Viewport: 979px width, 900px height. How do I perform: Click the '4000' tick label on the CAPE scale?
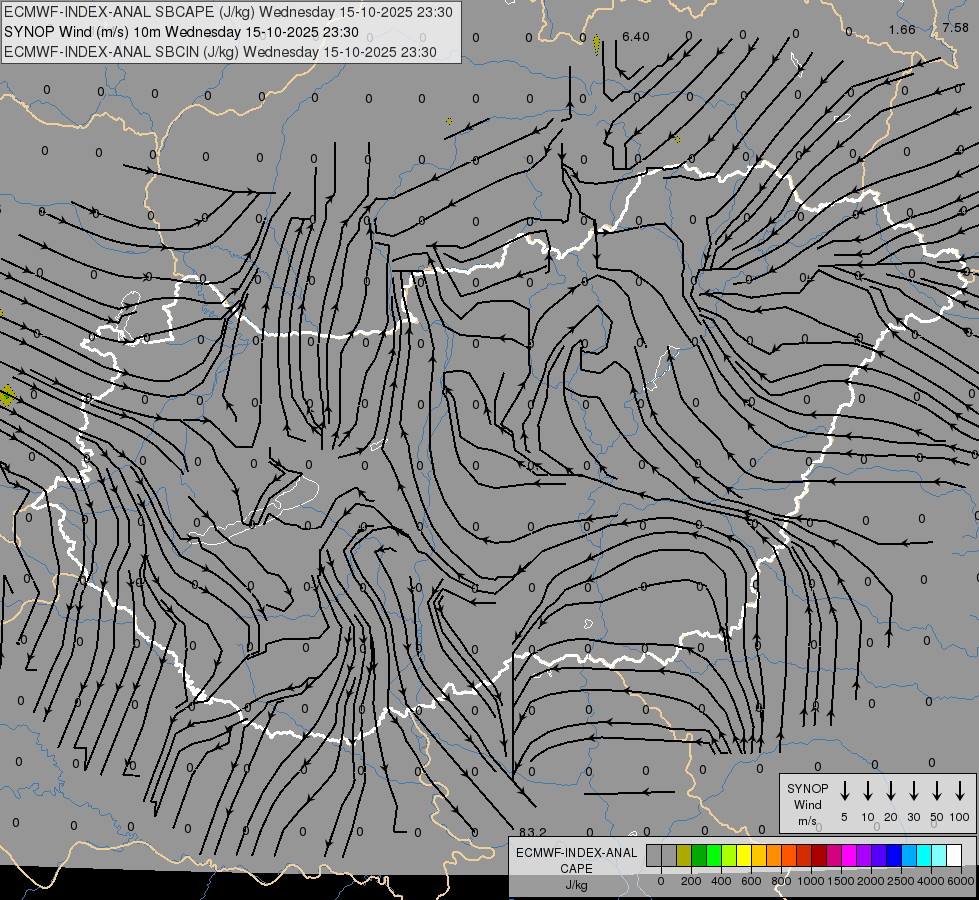pos(931,881)
